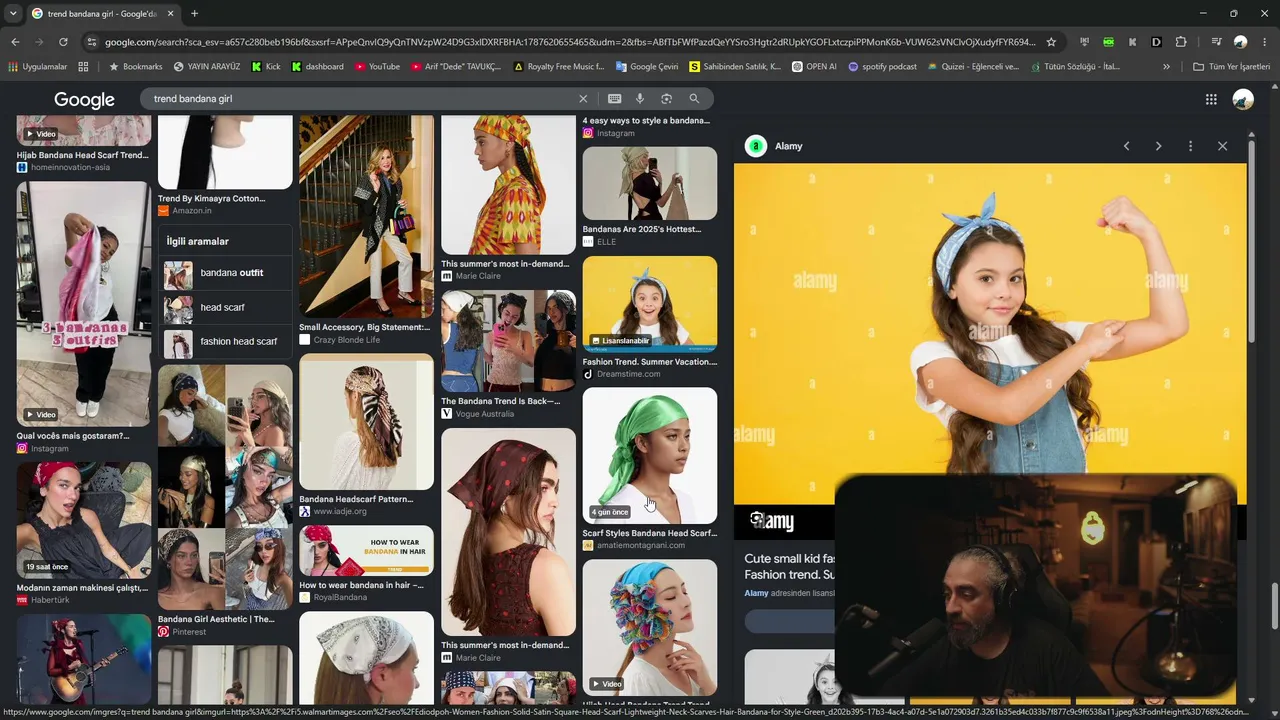1280x720 pixels.
Task: Click the Google logo to go home
Action: [84, 100]
